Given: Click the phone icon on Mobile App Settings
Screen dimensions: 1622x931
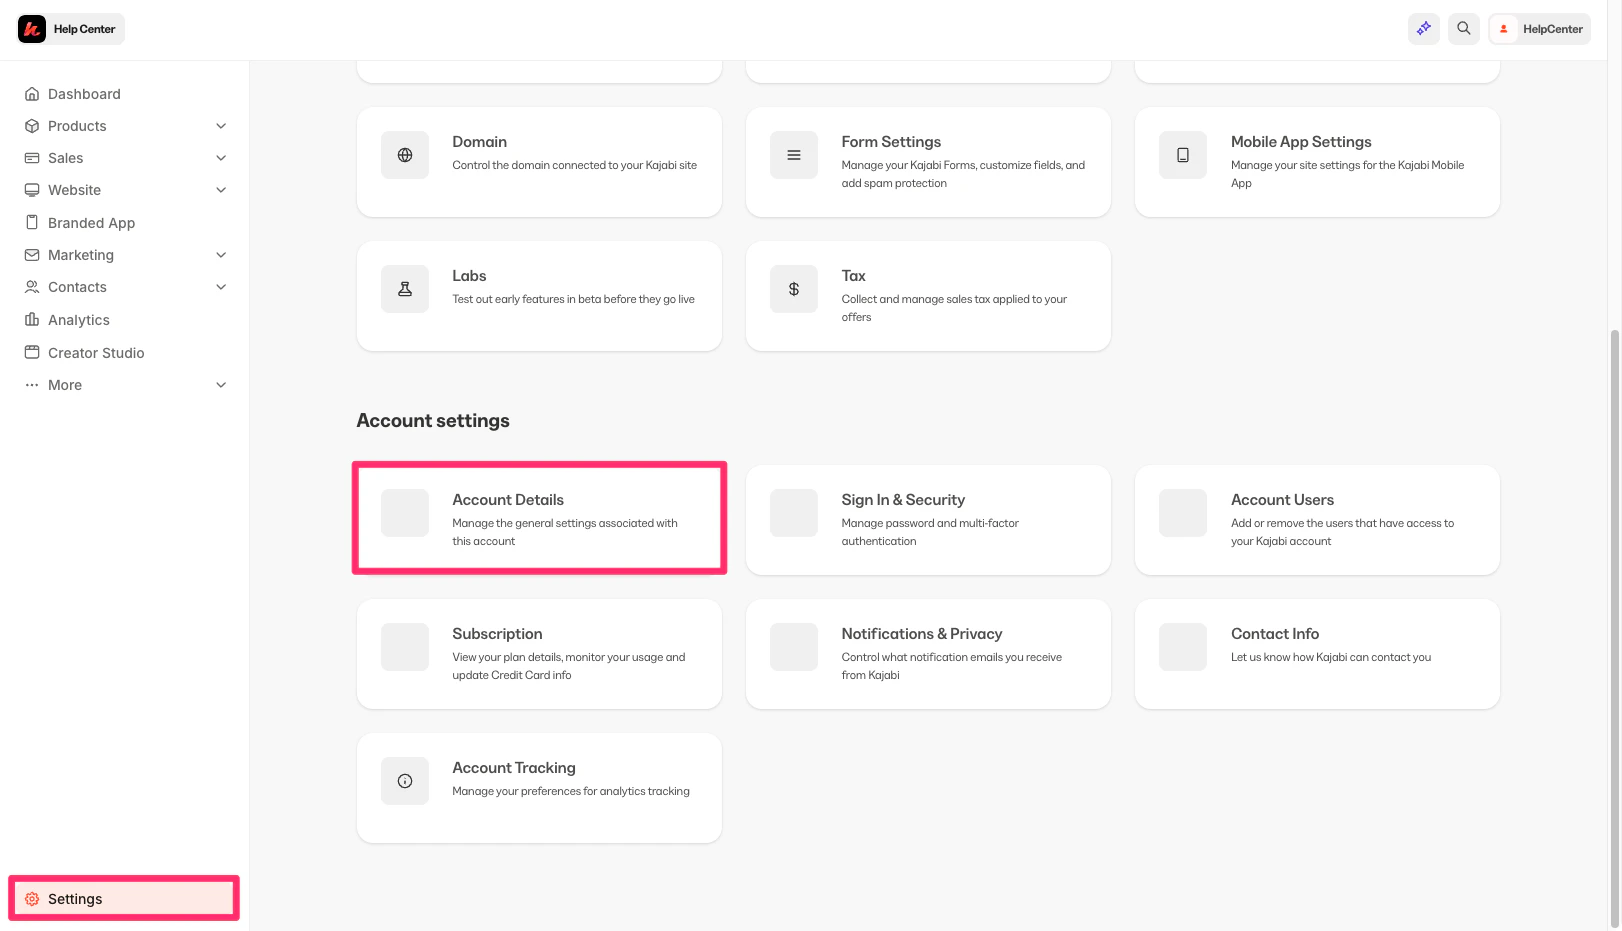Looking at the screenshot, I should (x=1182, y=154).
